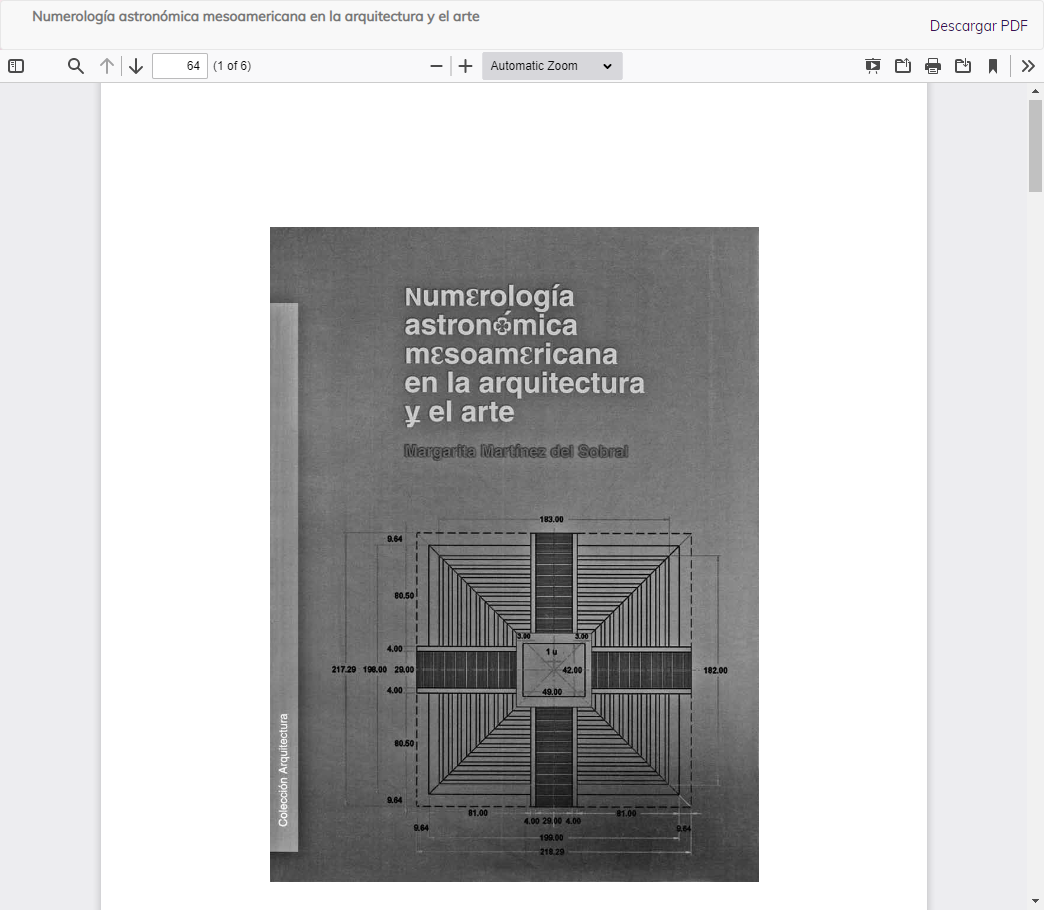1044x910 pixels.
Task: Download the PDF via toolbar icon
Action: click(963, 66)
